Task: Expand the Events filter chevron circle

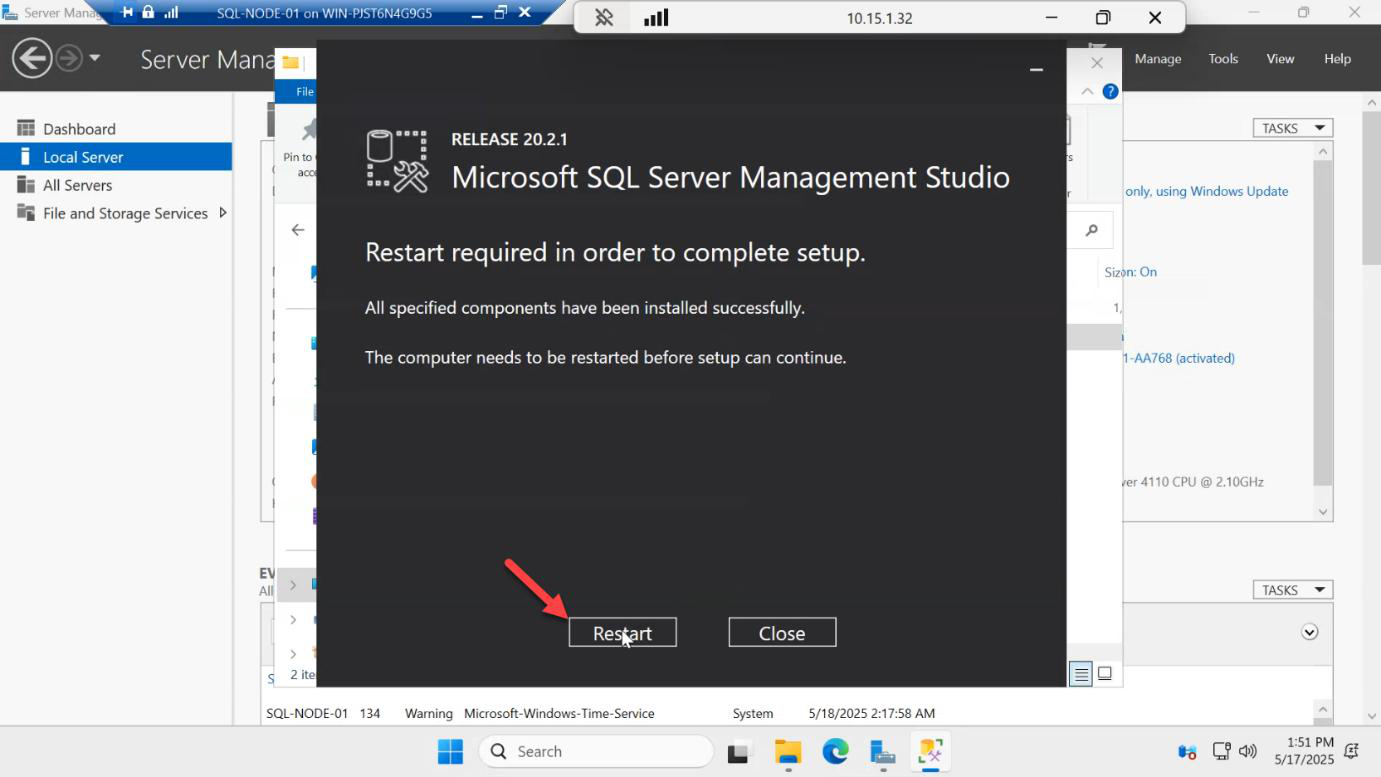Action: [x=1310, y=632]
